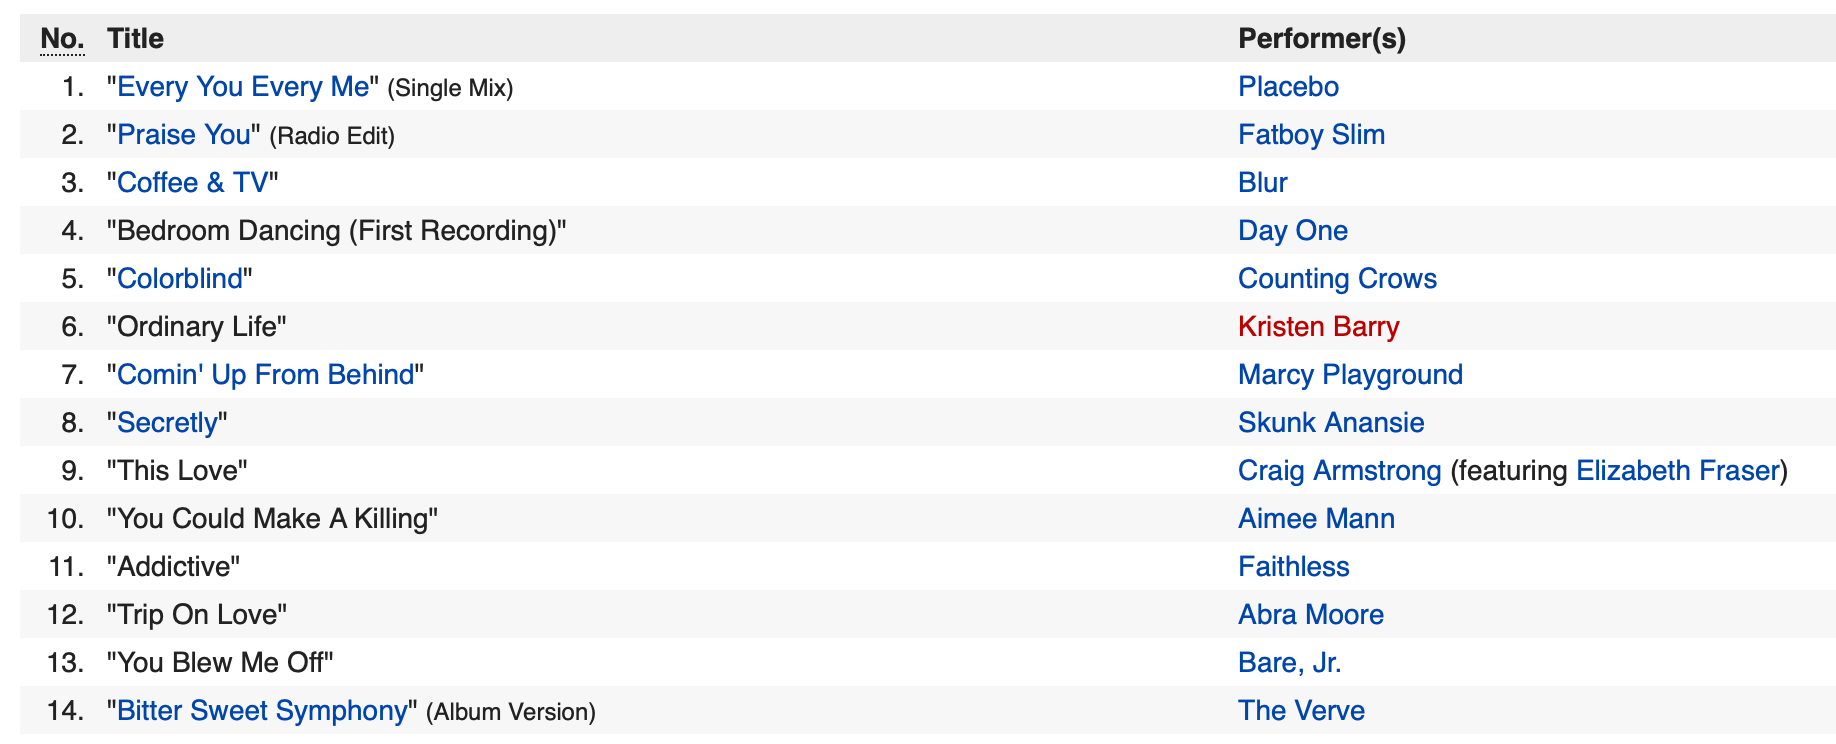Image resolution: width=1836 pixels, height=744 pixels.
Task: Open the Faithless performer link
Action: [x=1293, y=567]
